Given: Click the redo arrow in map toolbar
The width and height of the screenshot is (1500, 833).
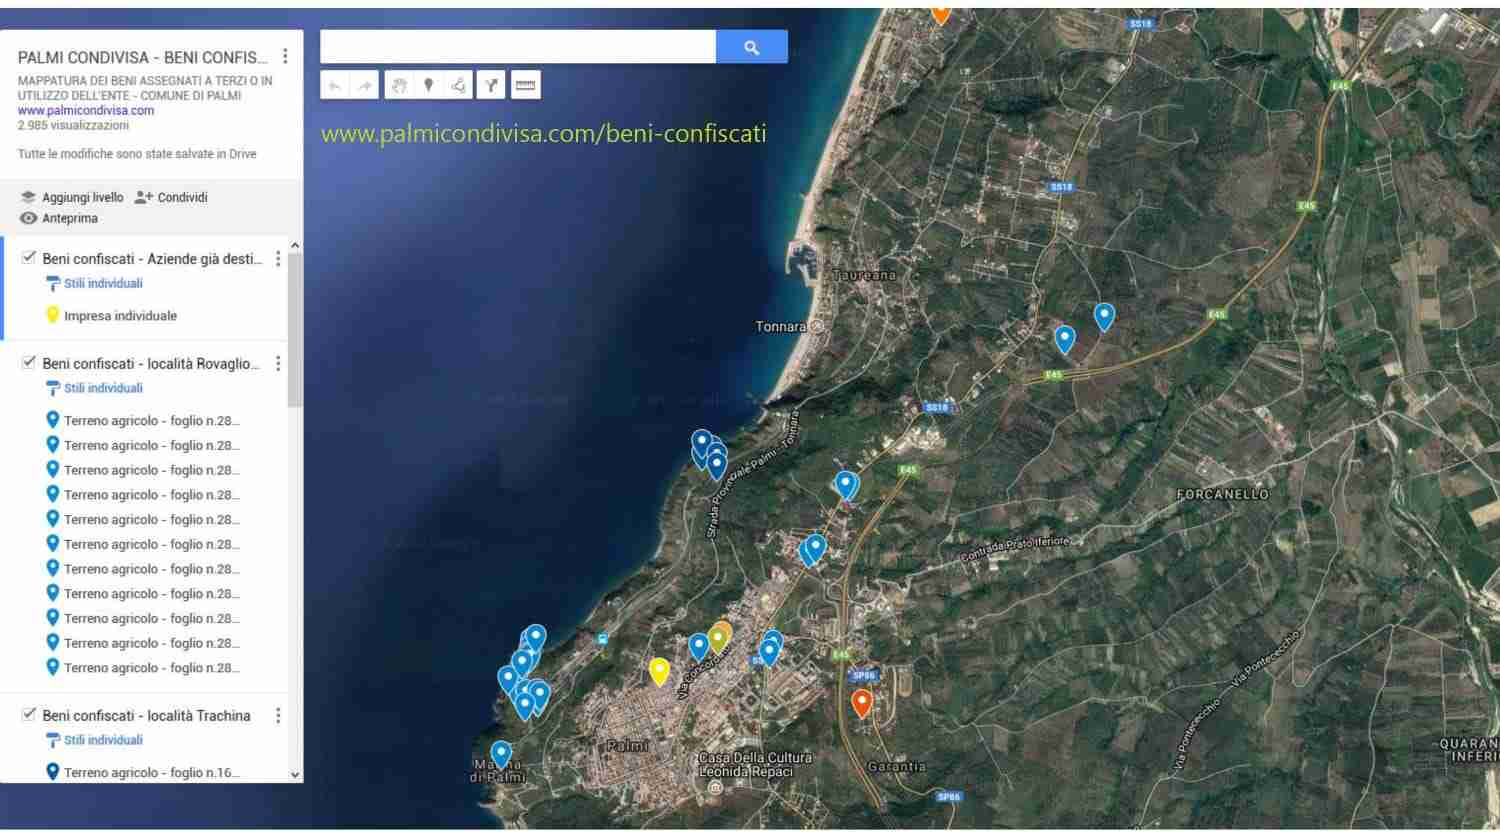Looking at the screenshot, I should pyautogui.click(x=365, y=86).
